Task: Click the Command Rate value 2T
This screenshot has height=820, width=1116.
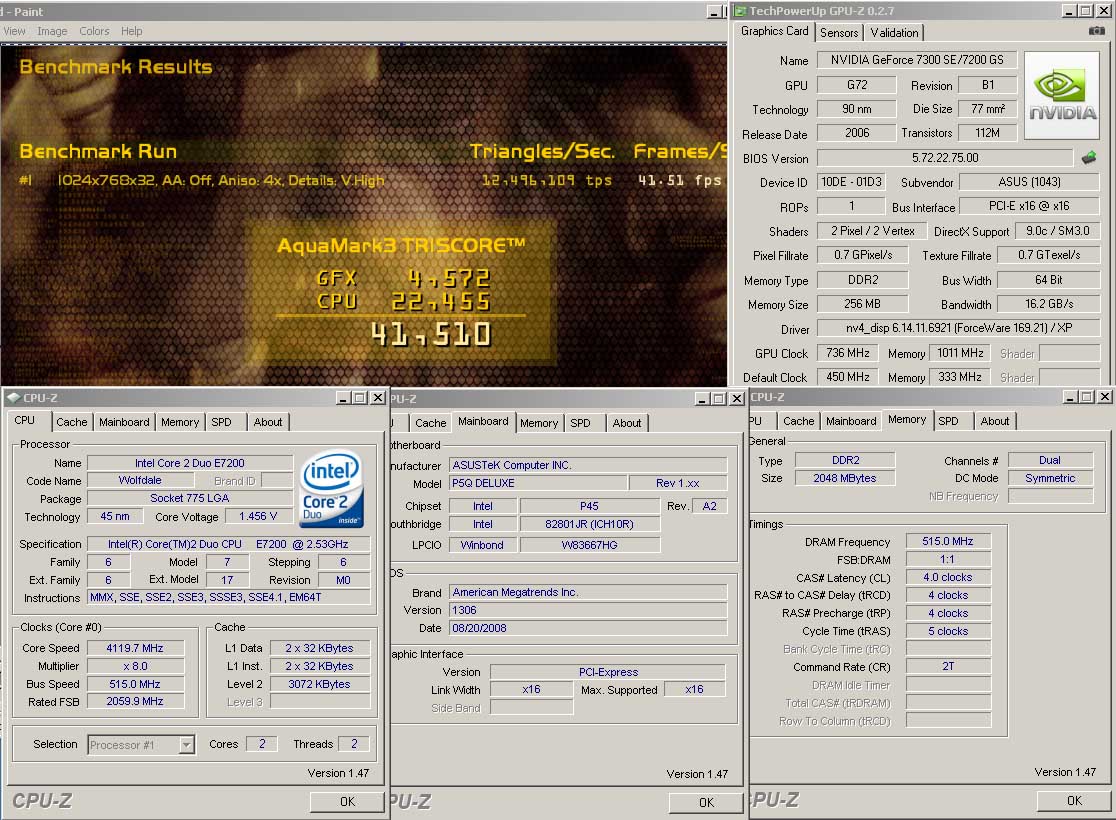Action: click(x=947, y=667)
